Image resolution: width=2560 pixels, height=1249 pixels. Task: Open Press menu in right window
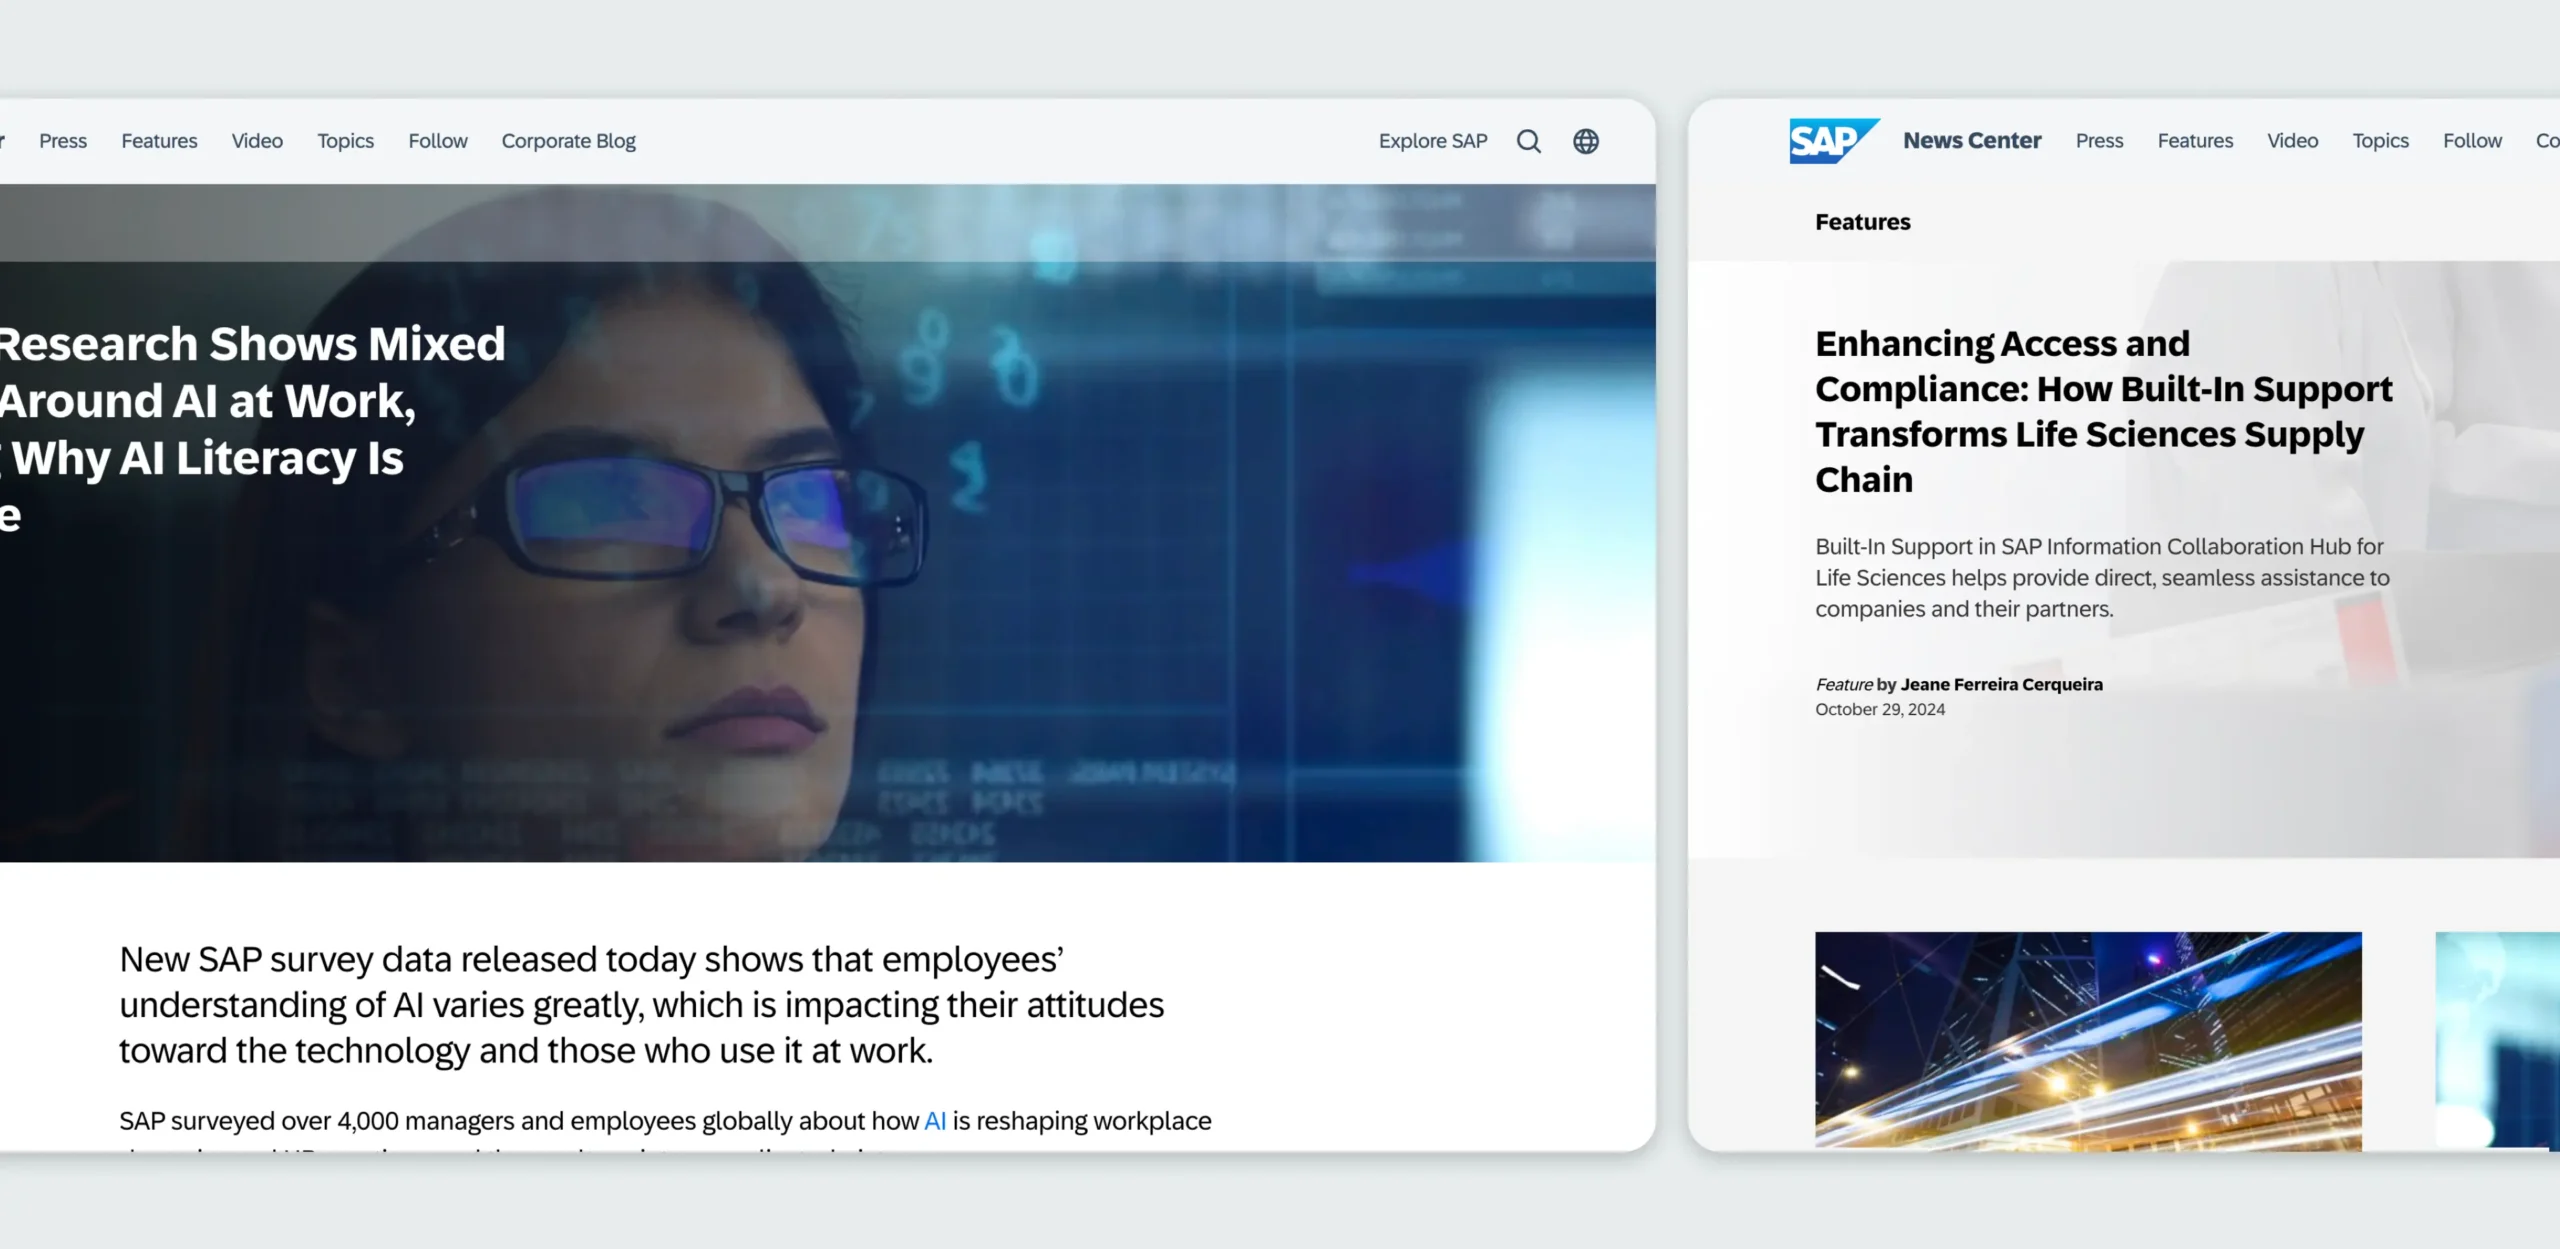pos(2099,141)
